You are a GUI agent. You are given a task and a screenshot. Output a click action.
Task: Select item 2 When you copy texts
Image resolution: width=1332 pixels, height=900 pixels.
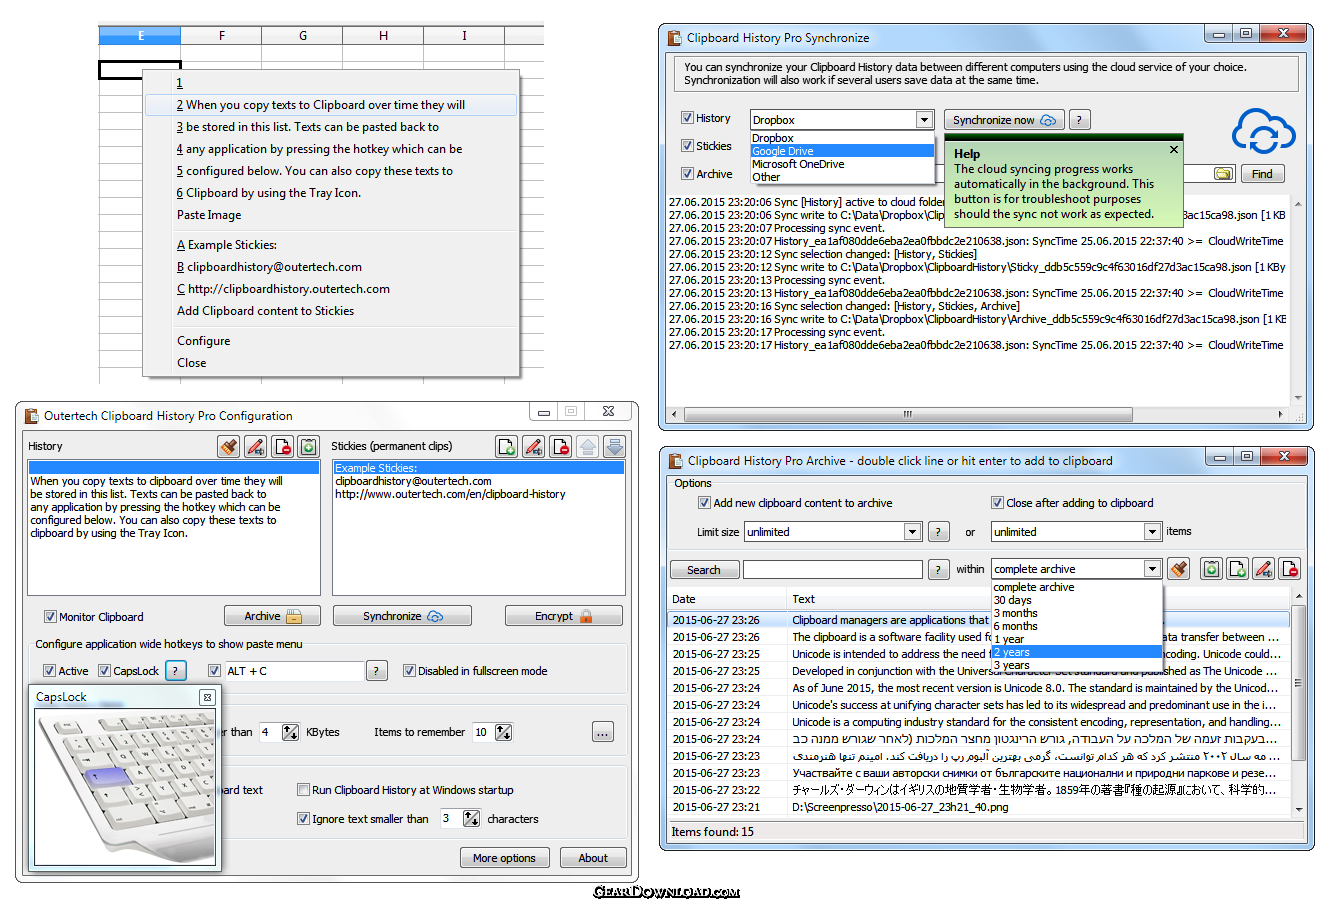pos(331,105)
